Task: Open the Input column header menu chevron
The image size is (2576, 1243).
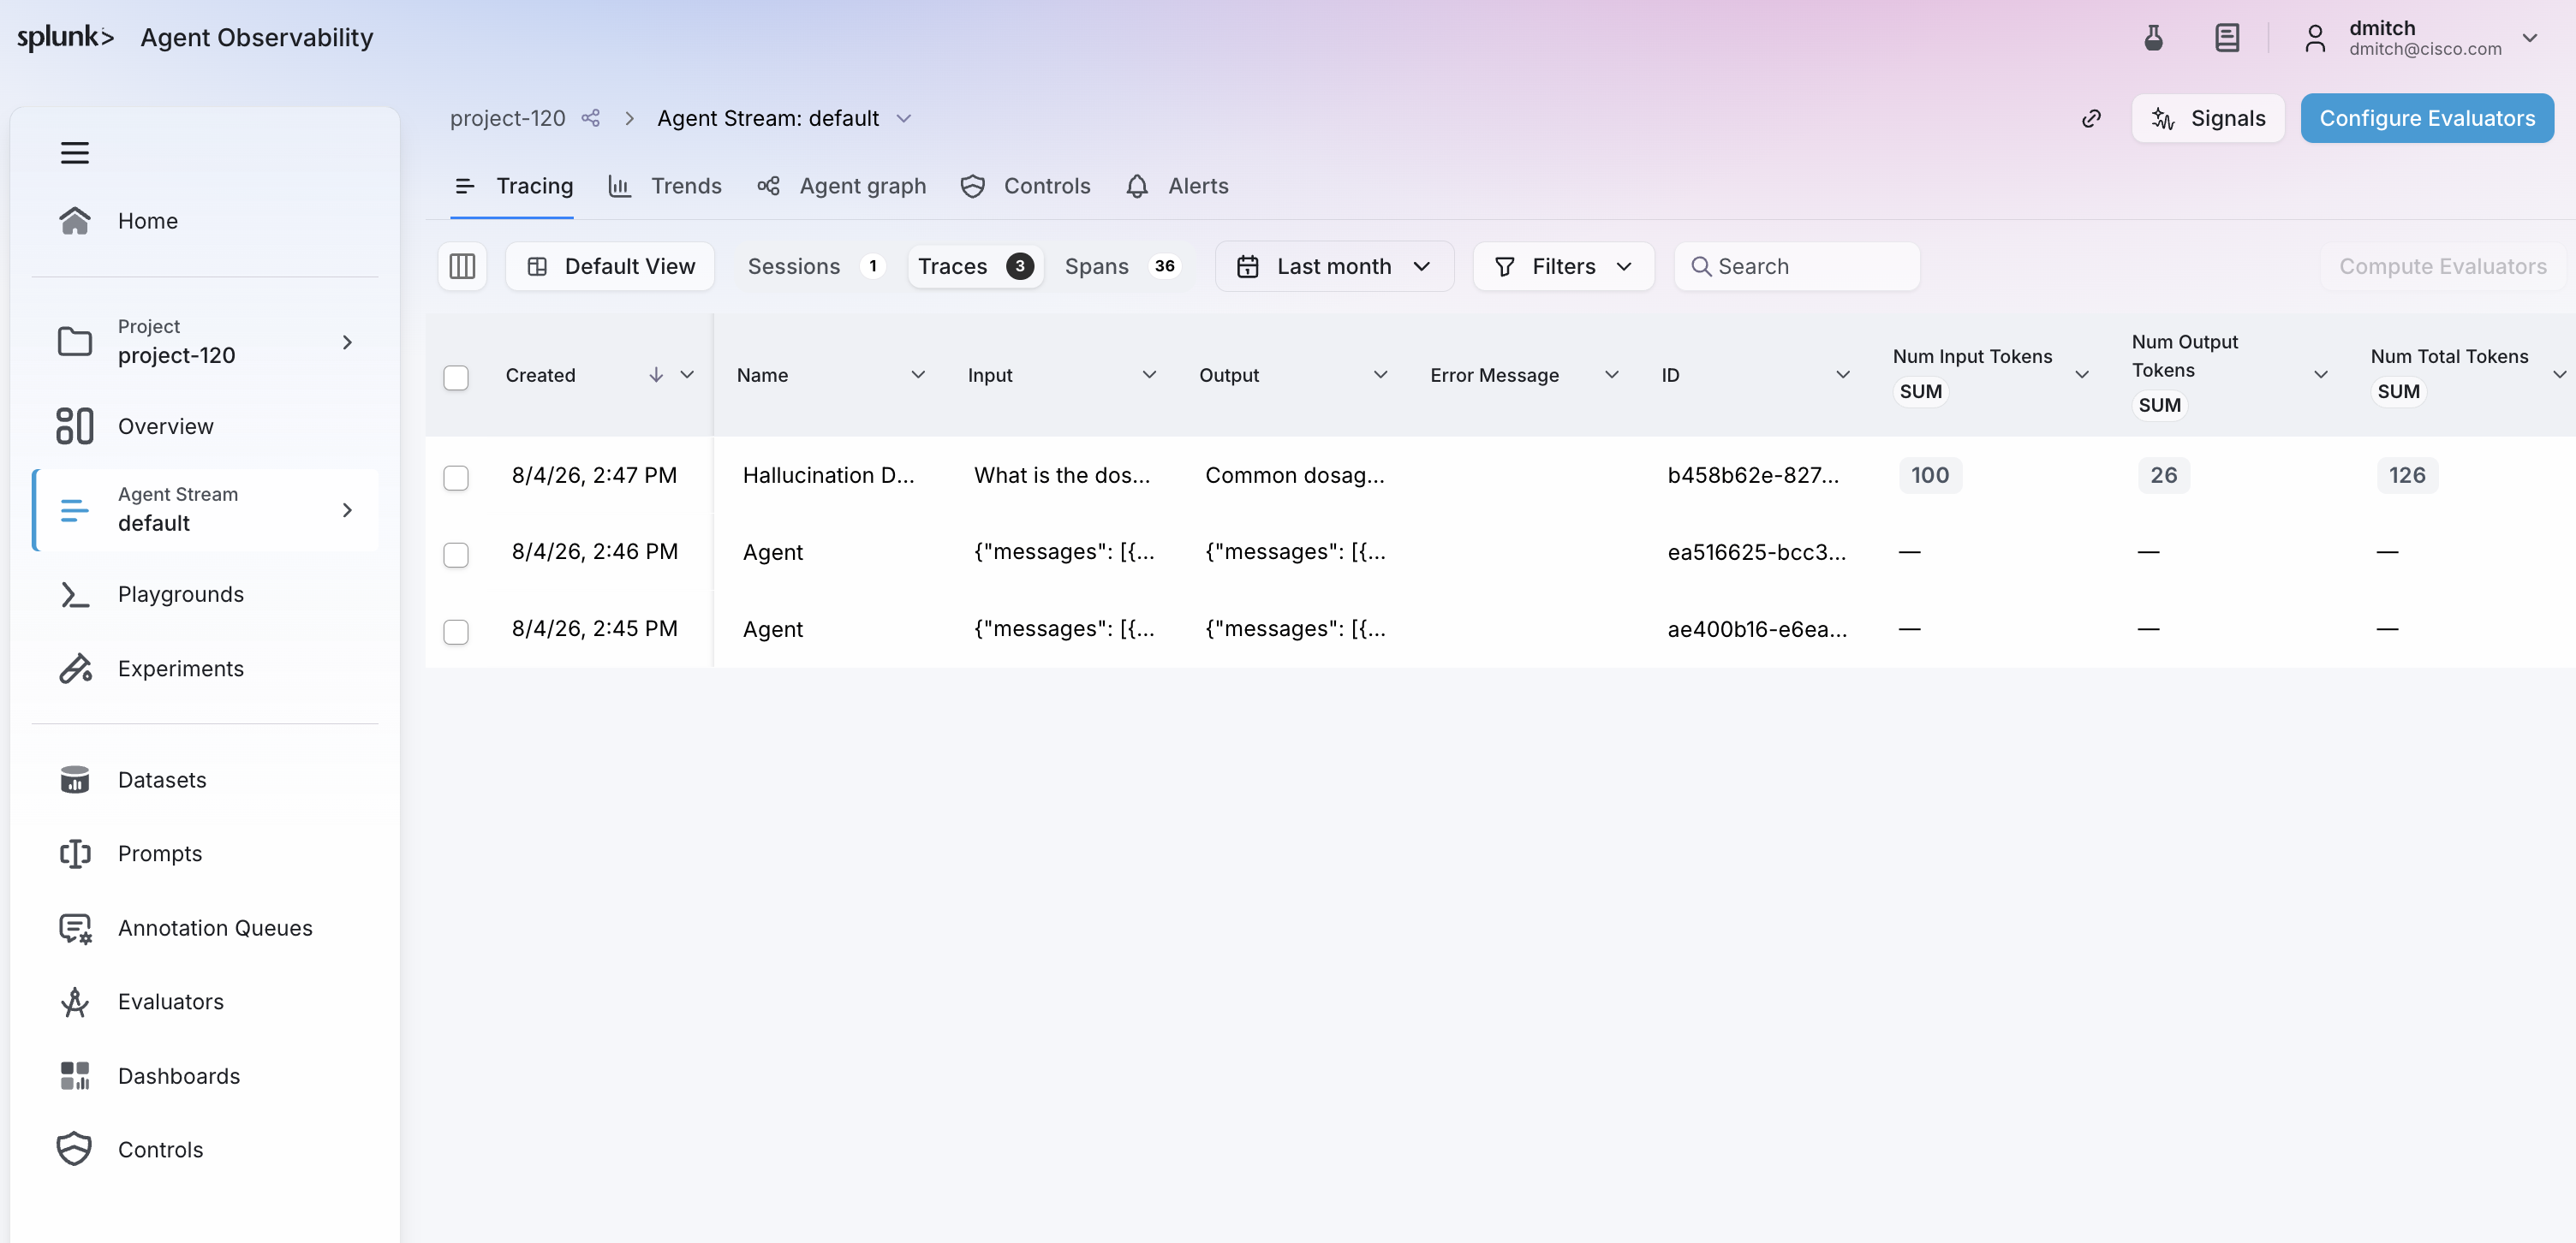Action: (1149, 374)
